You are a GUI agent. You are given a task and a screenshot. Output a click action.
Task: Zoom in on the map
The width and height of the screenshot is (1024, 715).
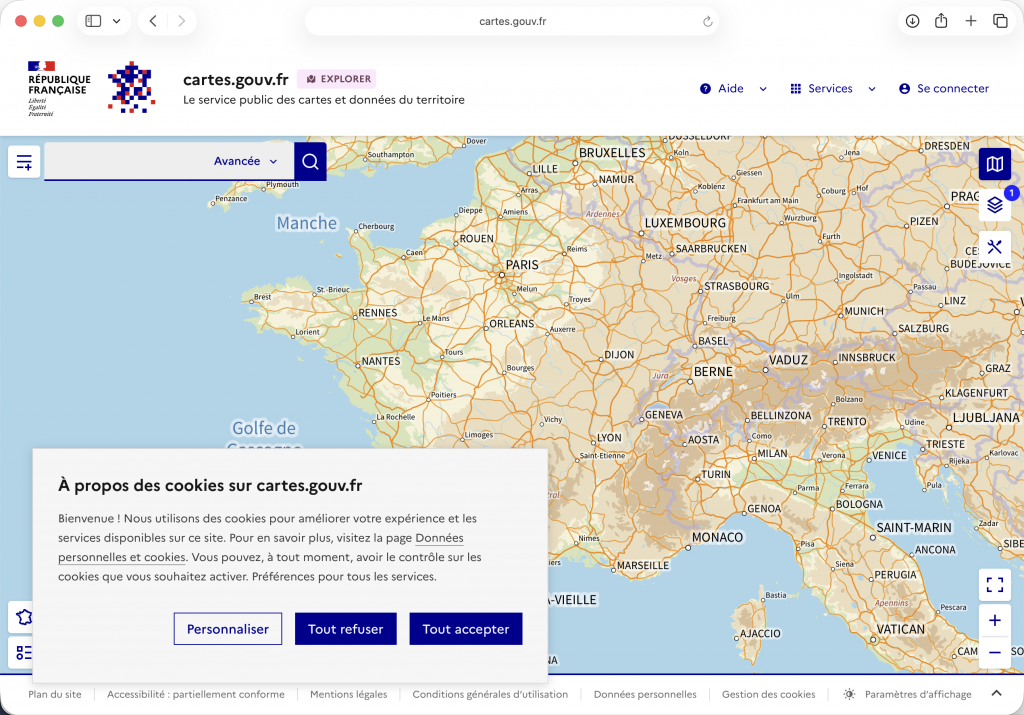click(994, 621)
